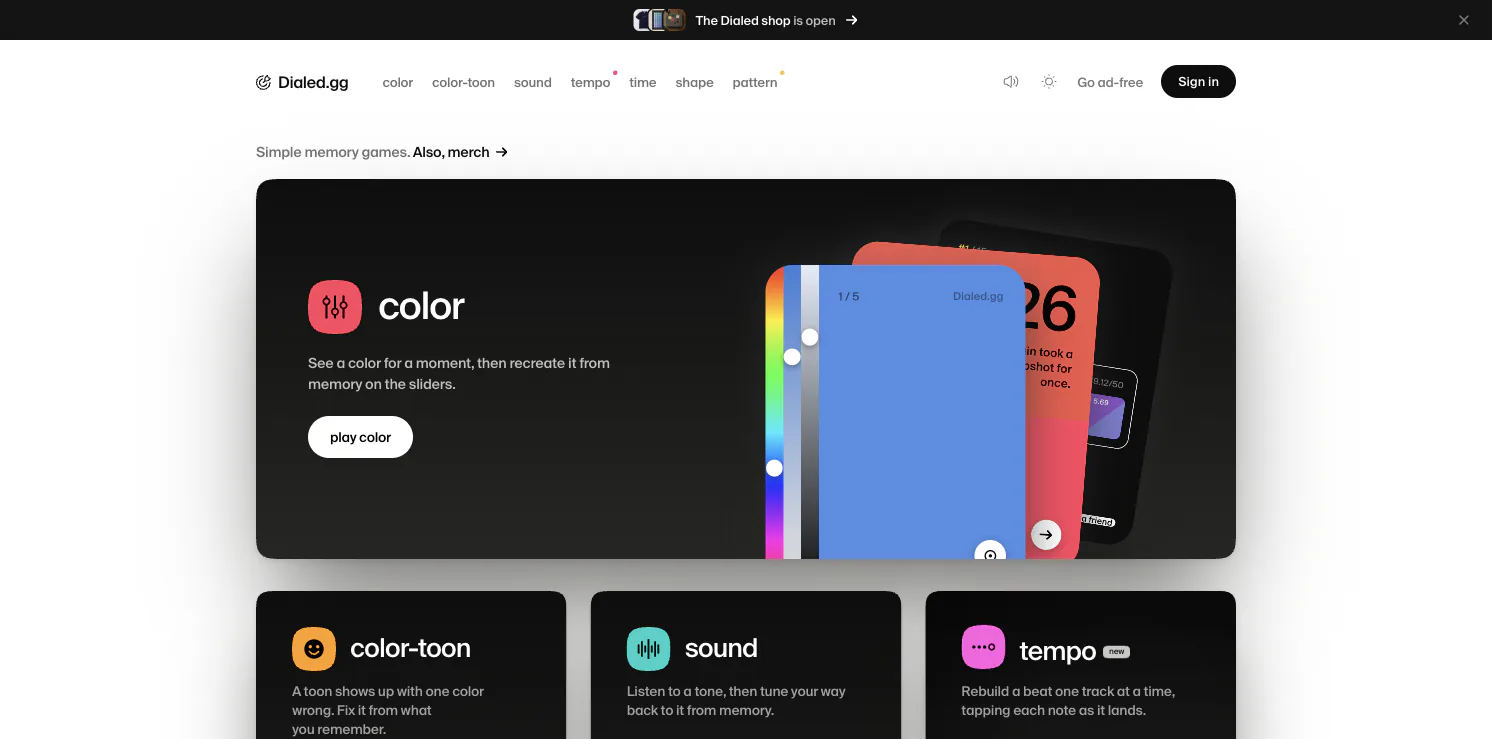Open the sound game card title
The image size is (1492, 739).
pos(721,648)
